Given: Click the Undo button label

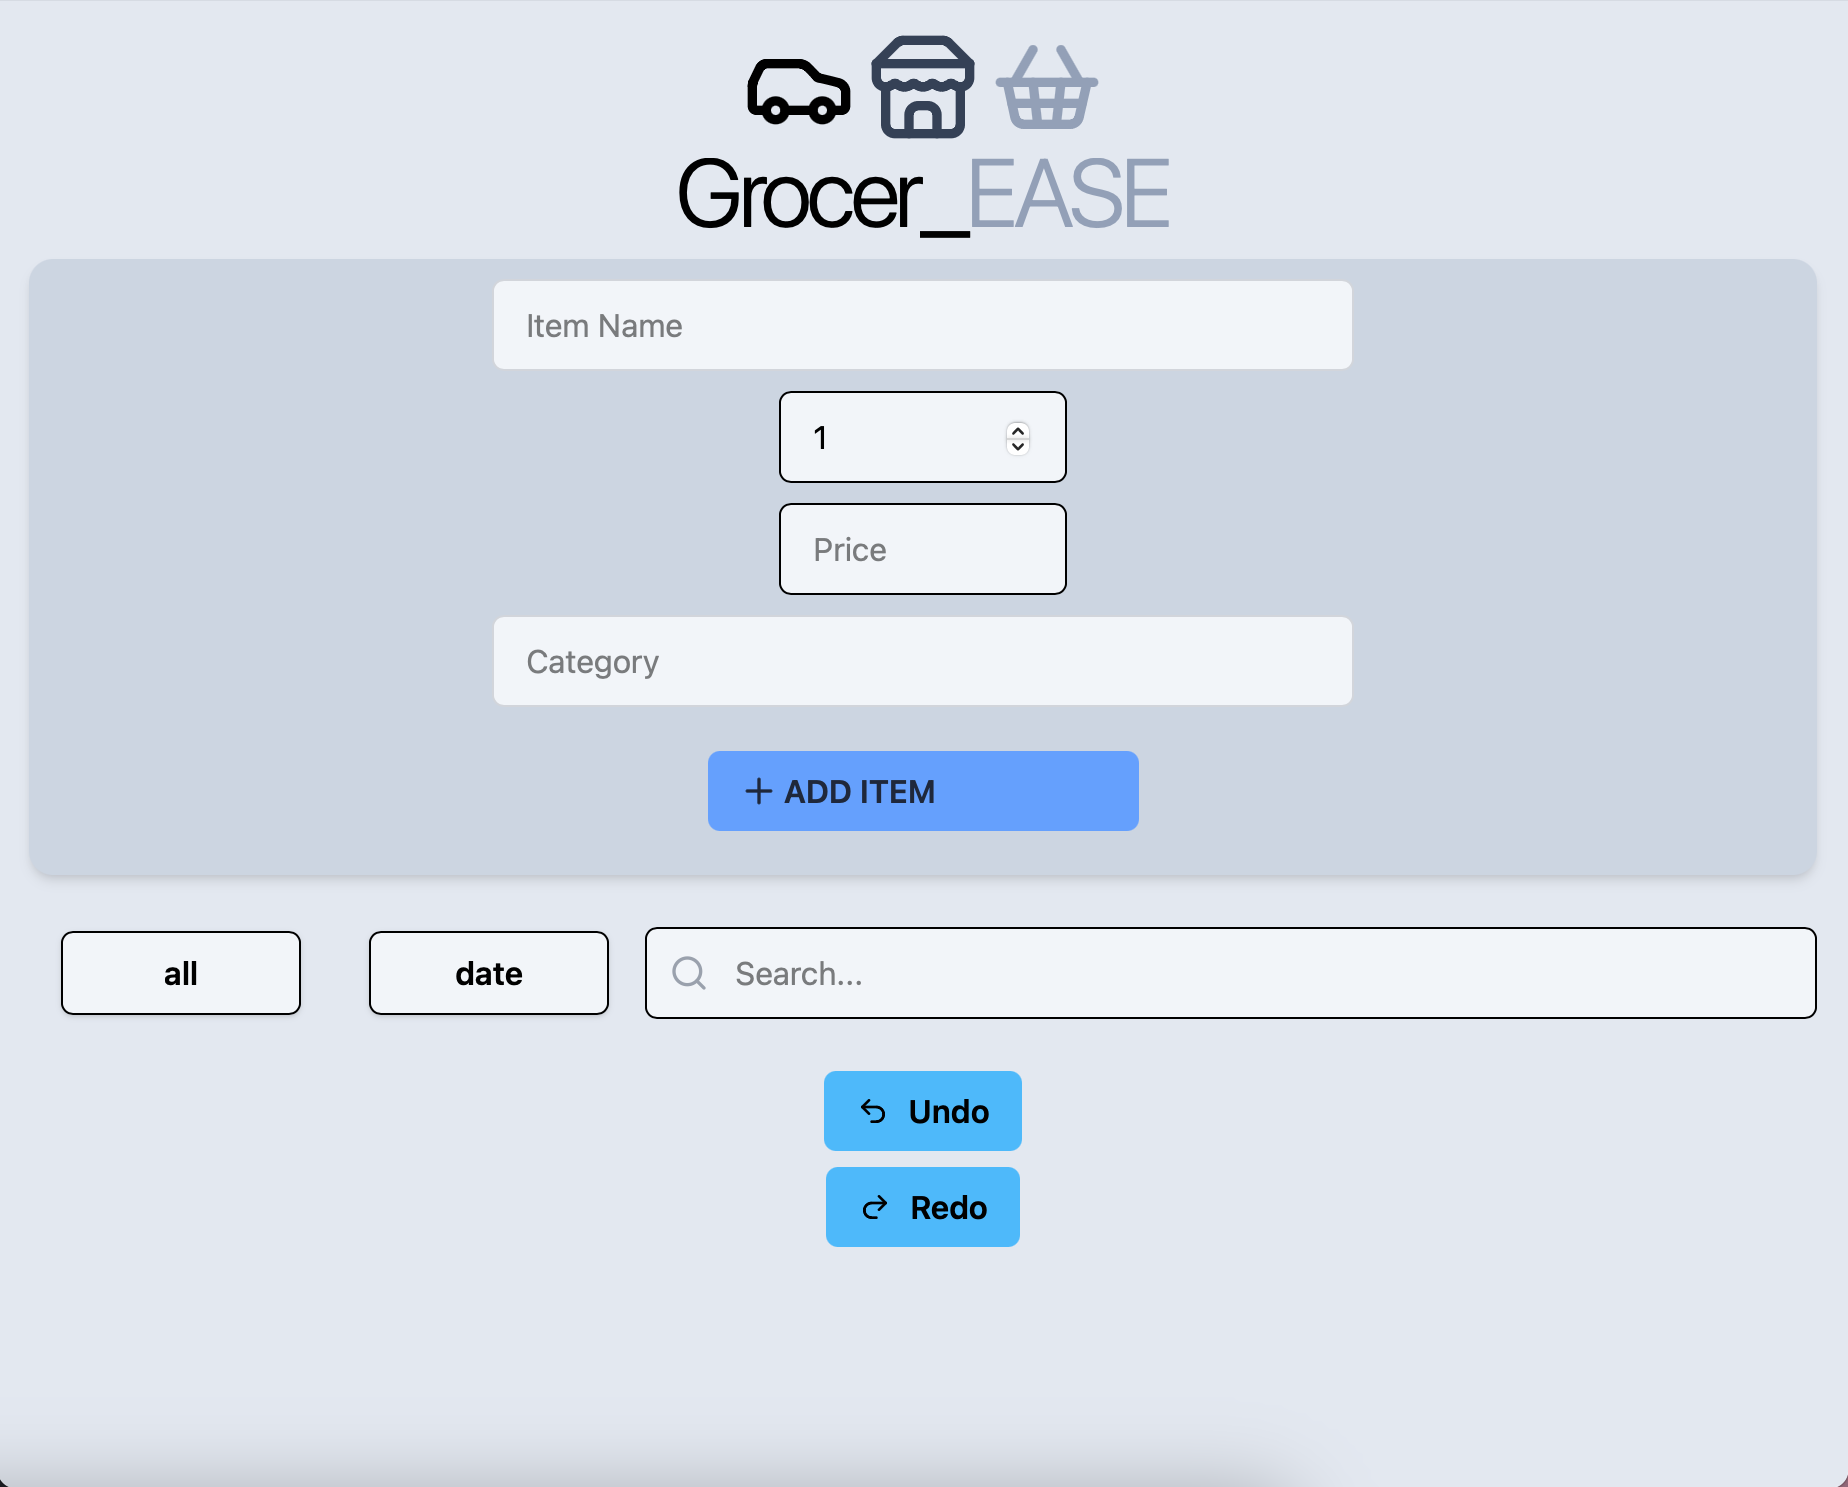Looking at the screenshot, I should tap(948, 1112).
